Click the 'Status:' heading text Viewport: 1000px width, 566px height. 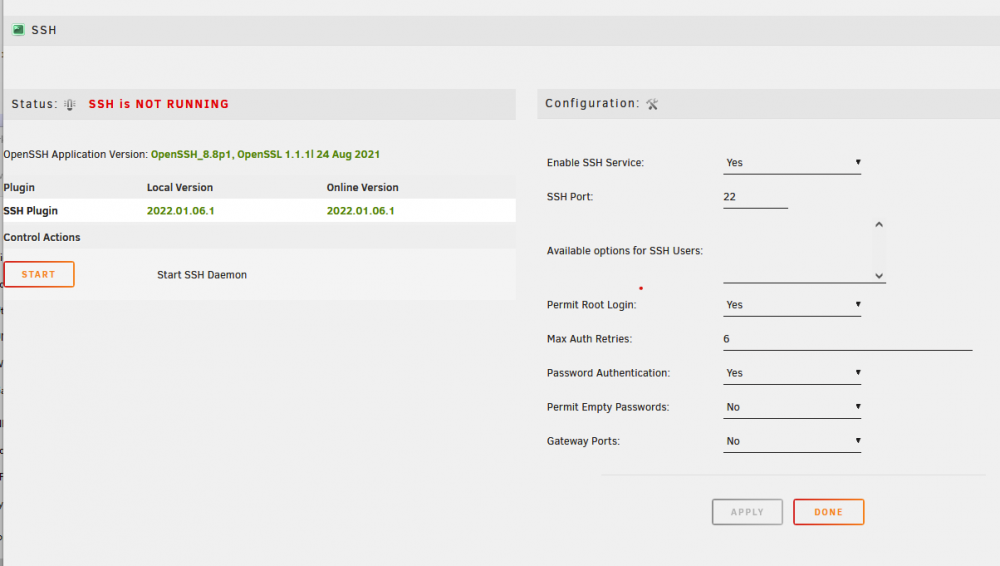34,104
